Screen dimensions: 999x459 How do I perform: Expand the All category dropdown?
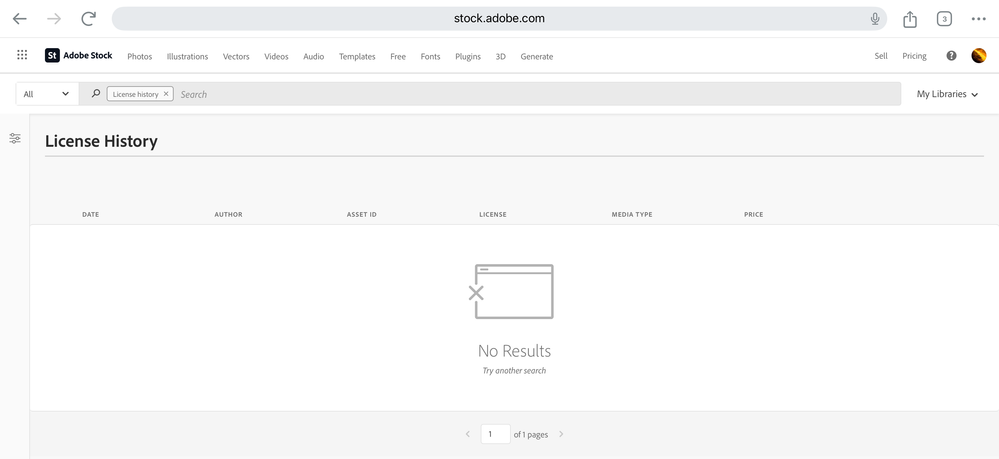click(x=46, y=94)
